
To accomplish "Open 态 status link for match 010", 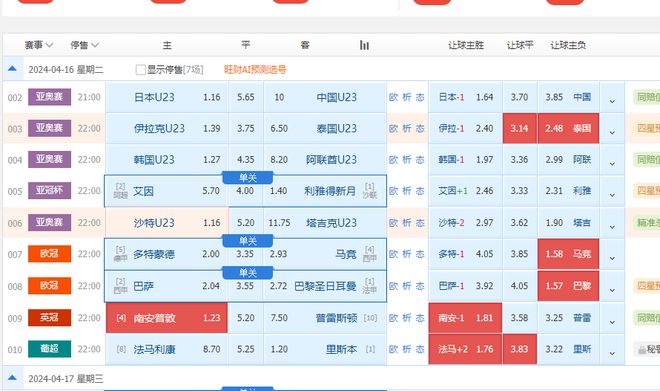I will pyautogui.click(x=420, y=349).
